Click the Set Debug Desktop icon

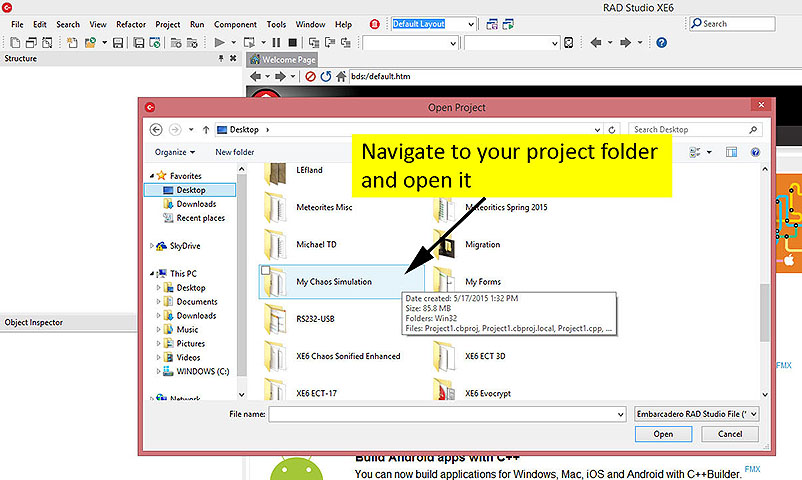pos(508,24)
